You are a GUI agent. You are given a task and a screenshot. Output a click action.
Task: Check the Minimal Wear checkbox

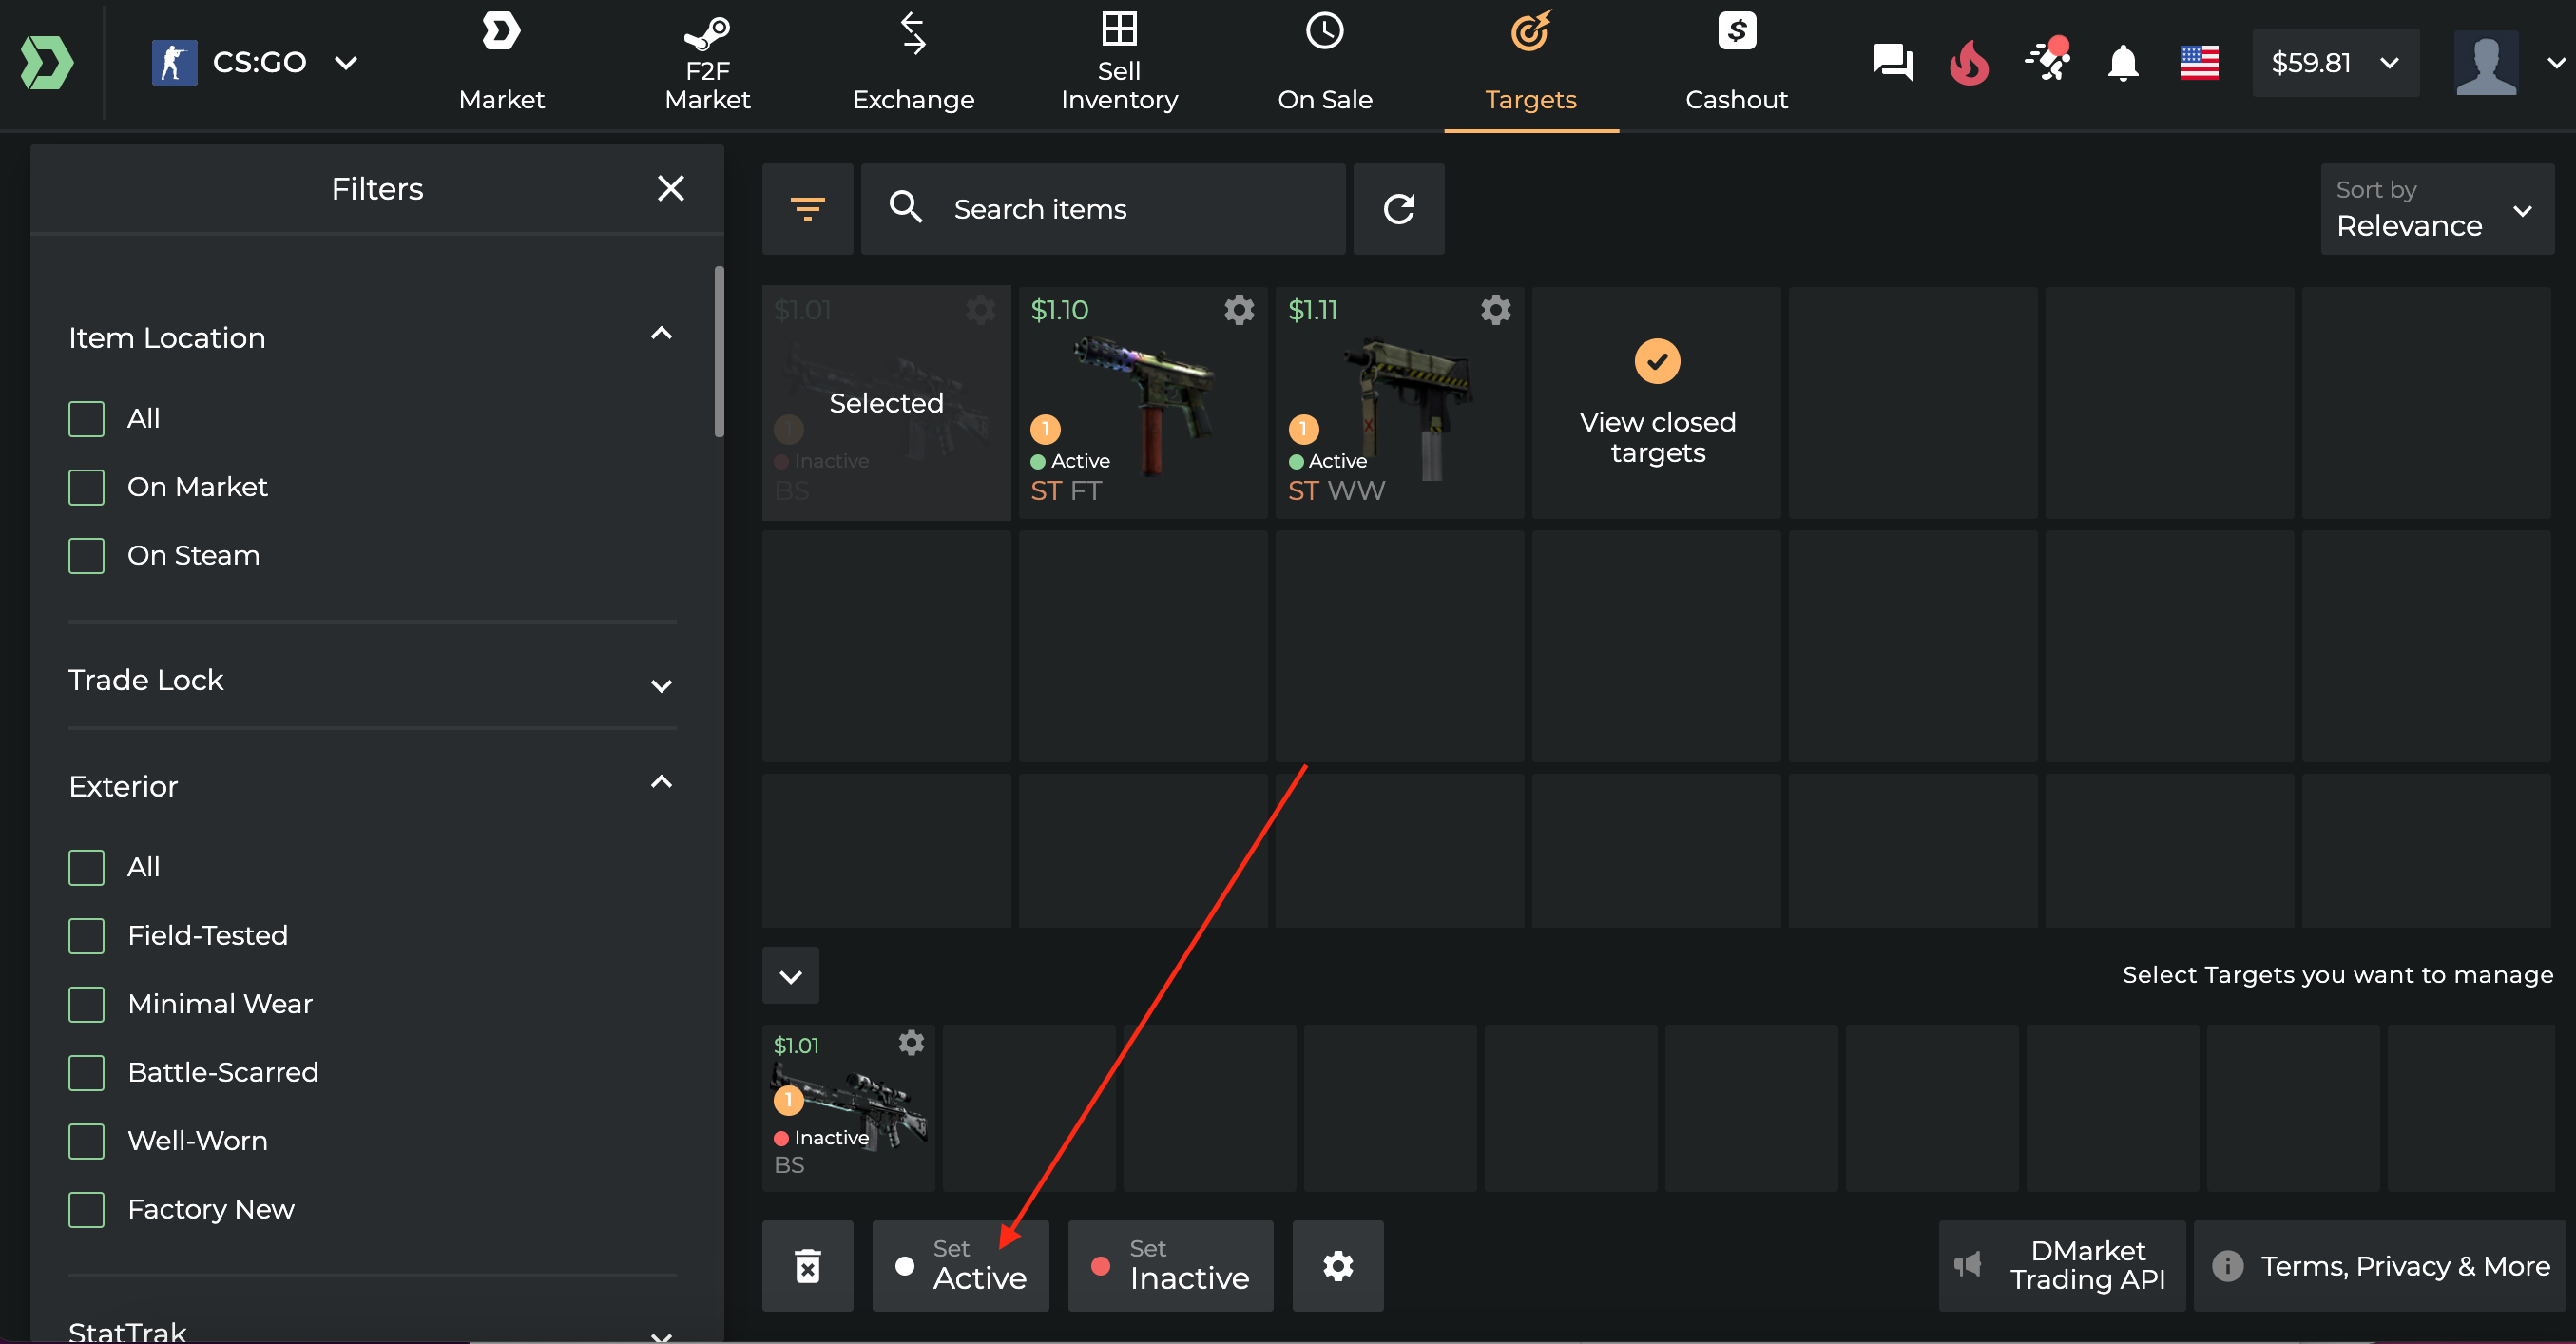coord(86,1004)
